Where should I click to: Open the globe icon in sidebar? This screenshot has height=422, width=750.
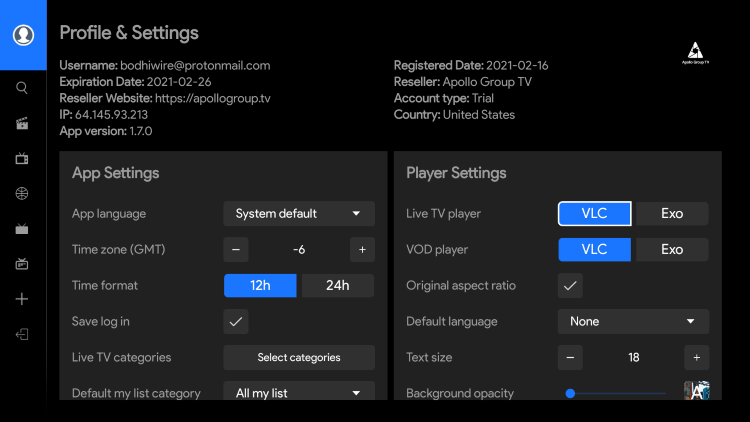pos(22,194)
